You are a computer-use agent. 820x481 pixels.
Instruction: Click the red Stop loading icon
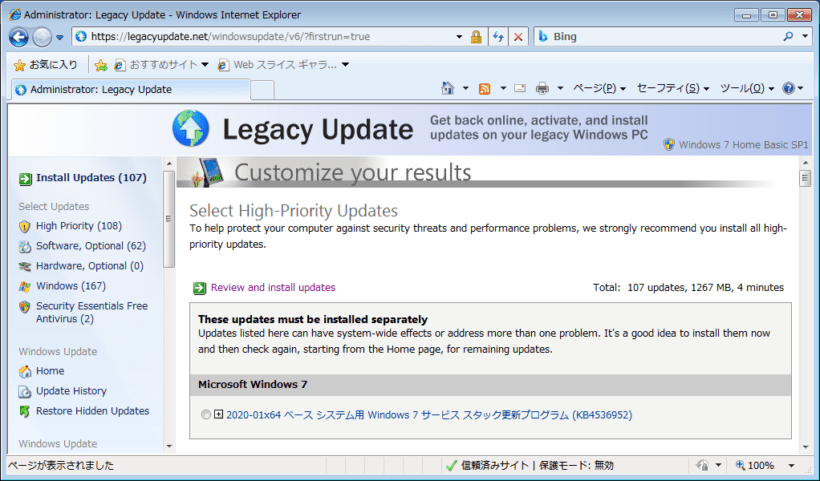tap(518, 37)
